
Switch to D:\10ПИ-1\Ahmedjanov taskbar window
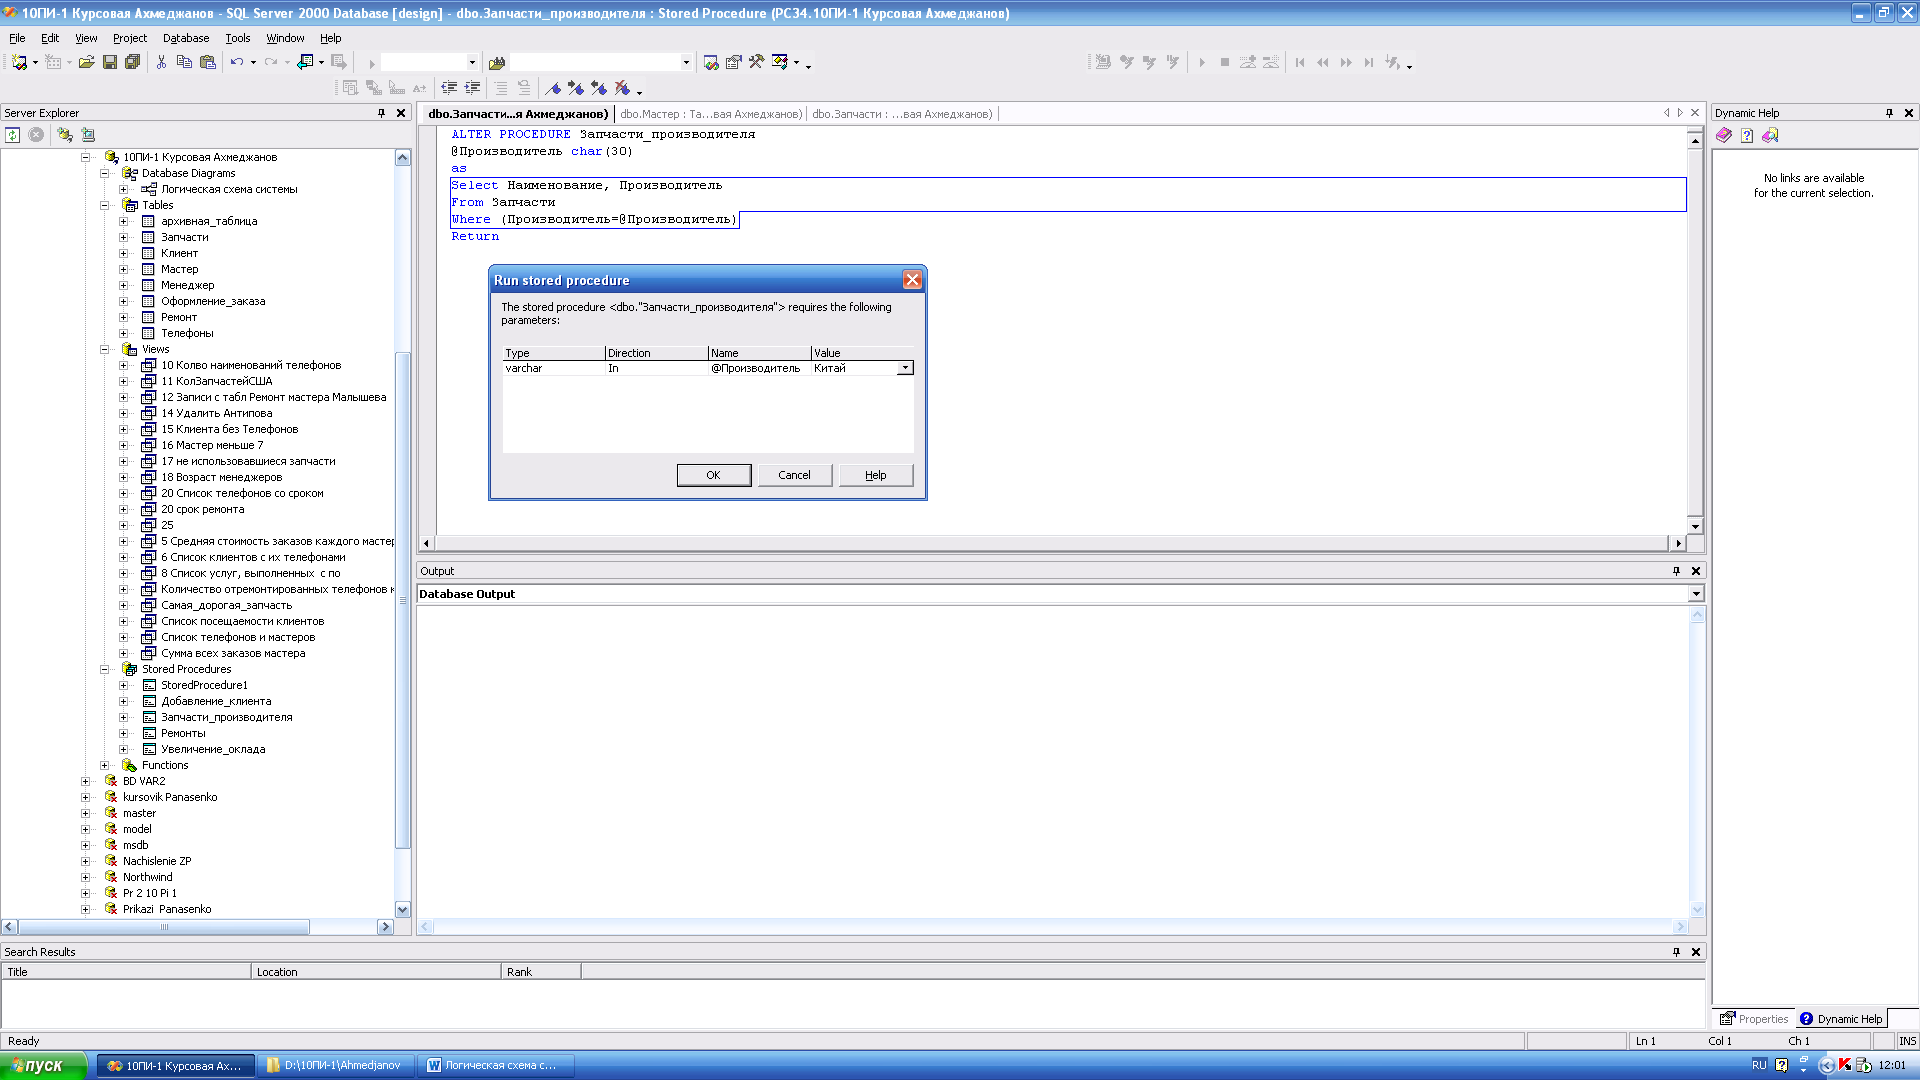[334, 1065]
